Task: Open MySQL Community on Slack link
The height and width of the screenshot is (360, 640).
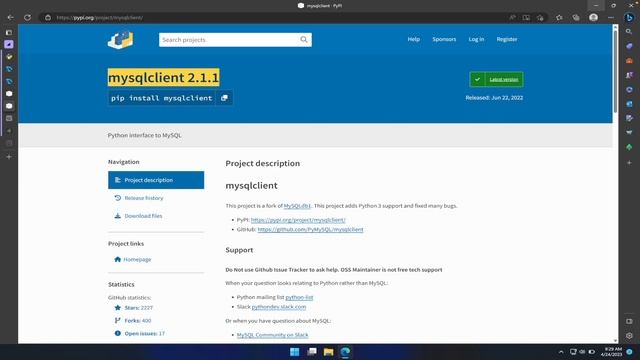Action: coord(273,335)
